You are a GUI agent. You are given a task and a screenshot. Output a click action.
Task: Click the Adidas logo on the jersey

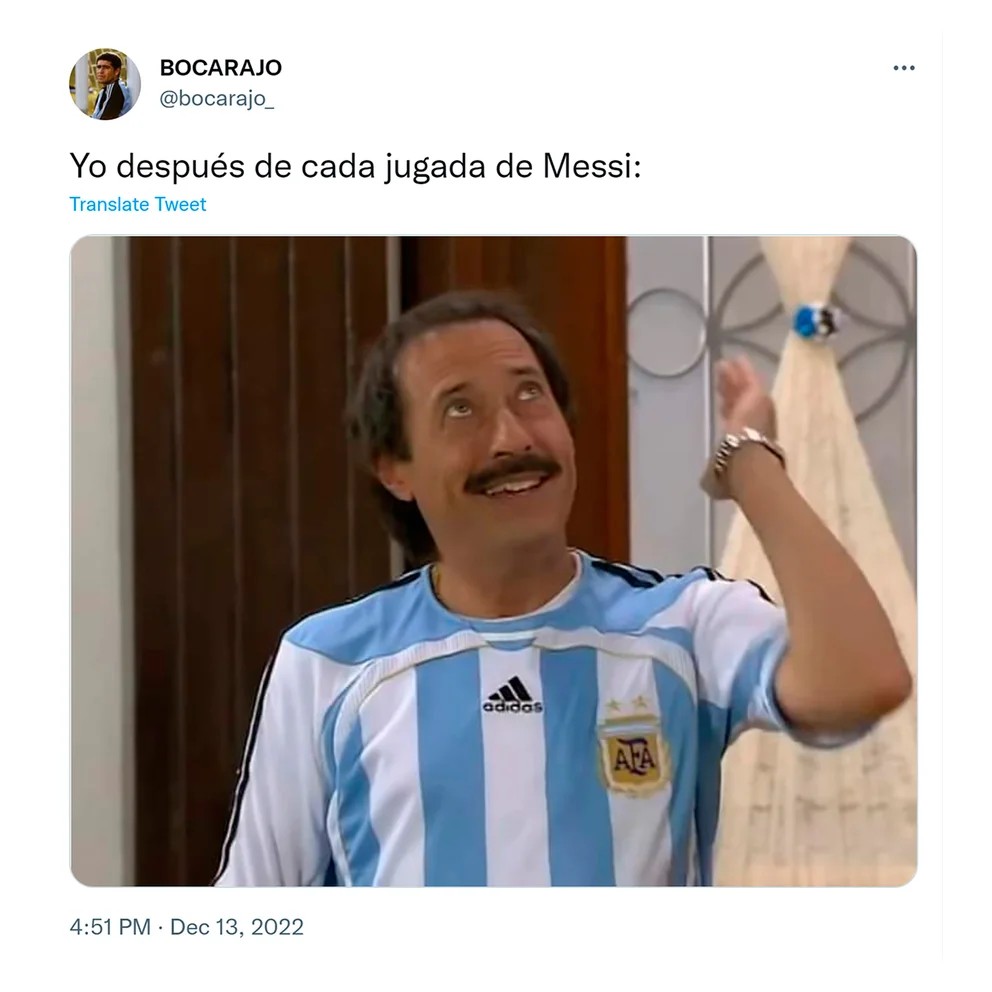(x=512, y=695)
